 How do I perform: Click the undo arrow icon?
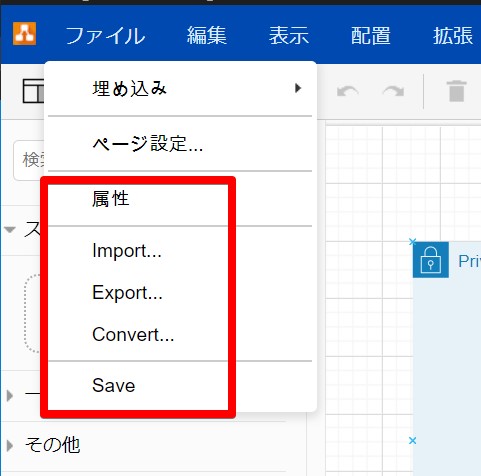[348, 91]
